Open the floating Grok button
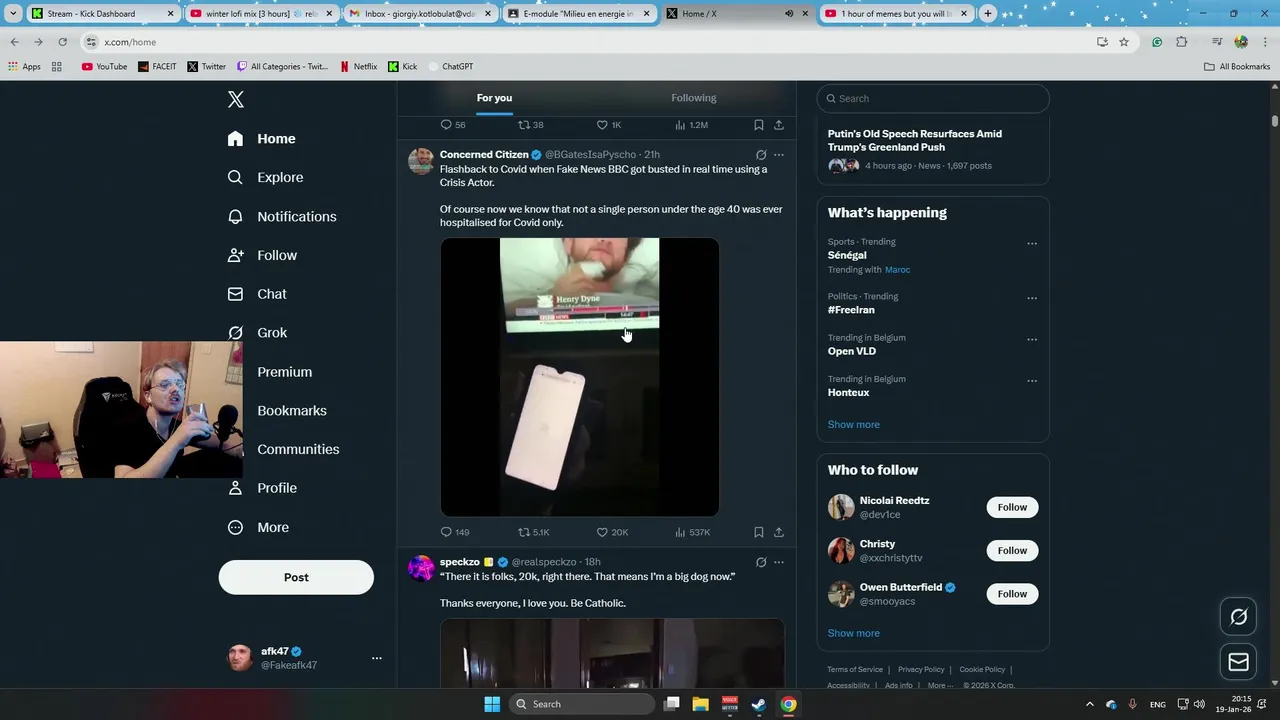Viewport: 1280px width, 720px height. point(1239,617)
